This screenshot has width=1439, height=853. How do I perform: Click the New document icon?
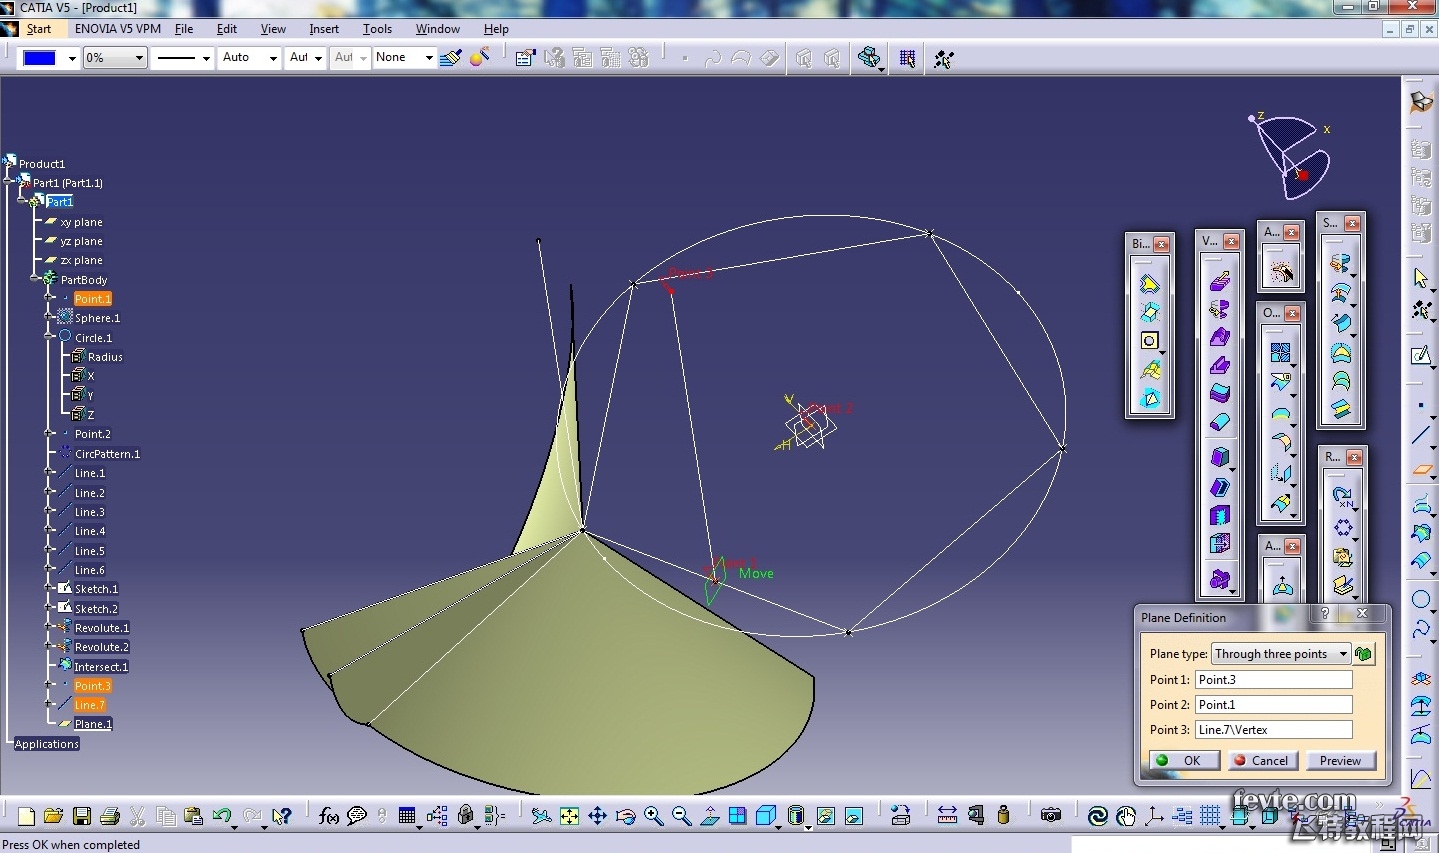(26, 816)
